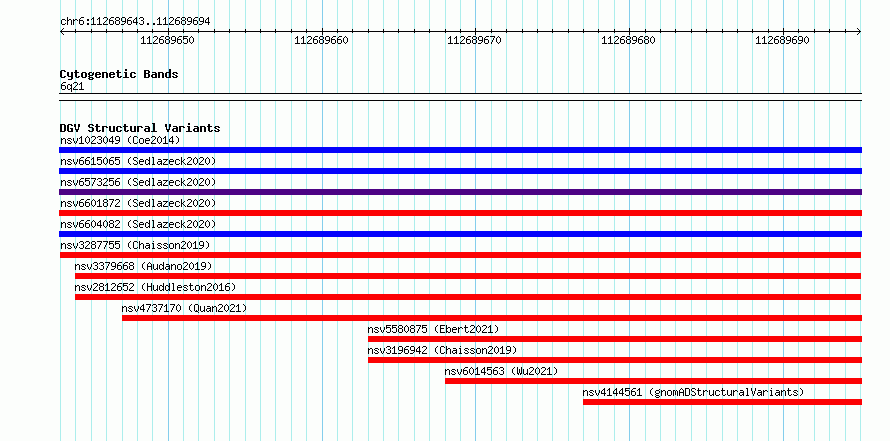Click the nsv5580875 (Ebert2021) label

[433, 329]
